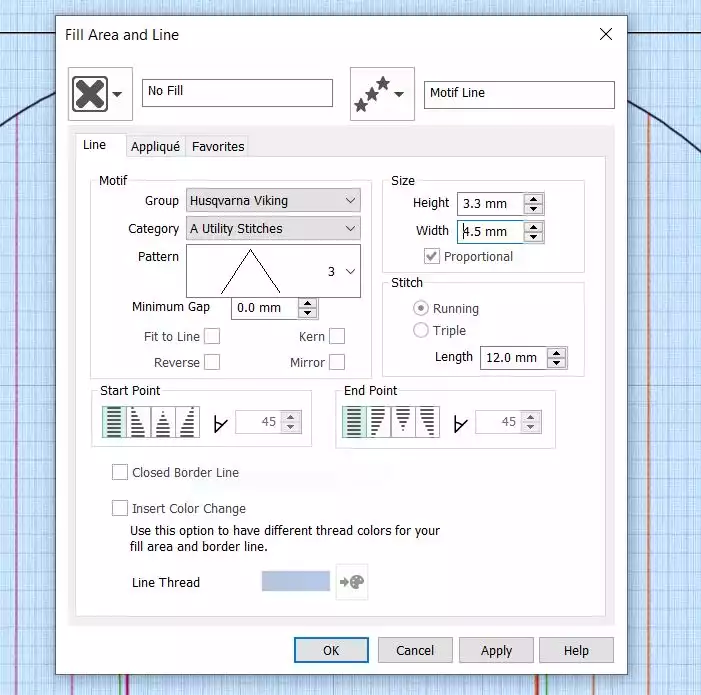Open the thread color palette picker

click(x=352, y=582)
